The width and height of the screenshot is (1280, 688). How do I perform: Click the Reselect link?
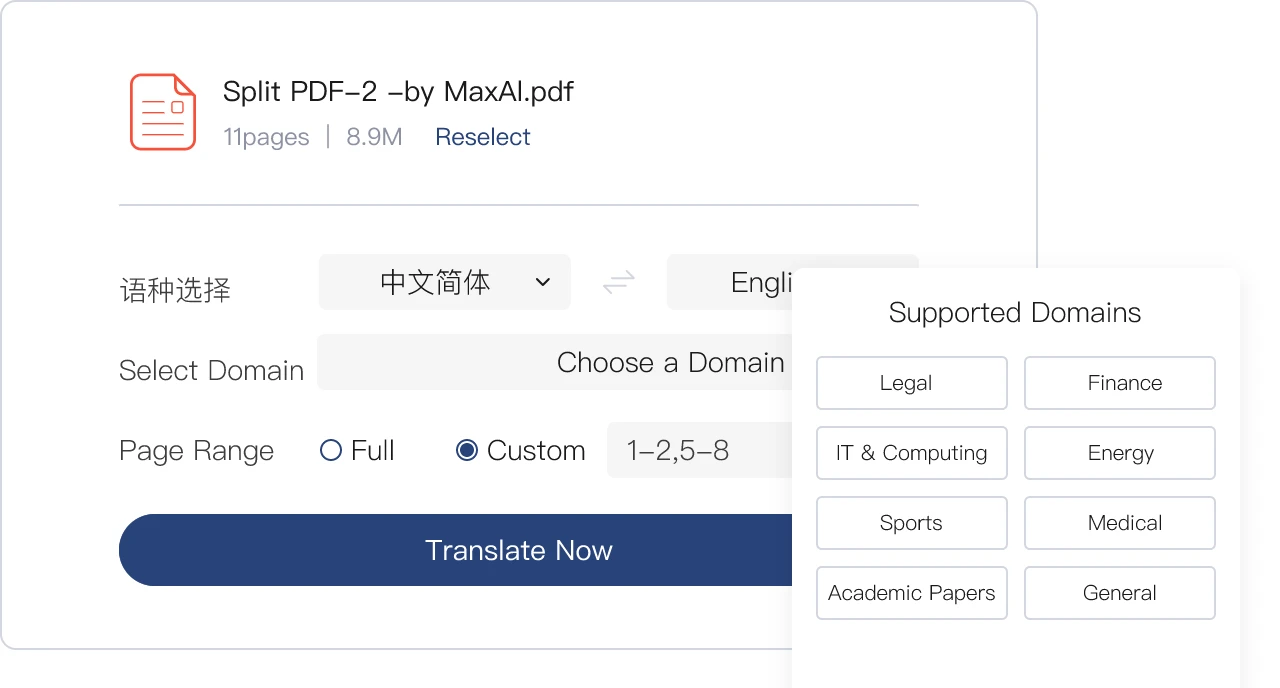(x=483, y=137)
